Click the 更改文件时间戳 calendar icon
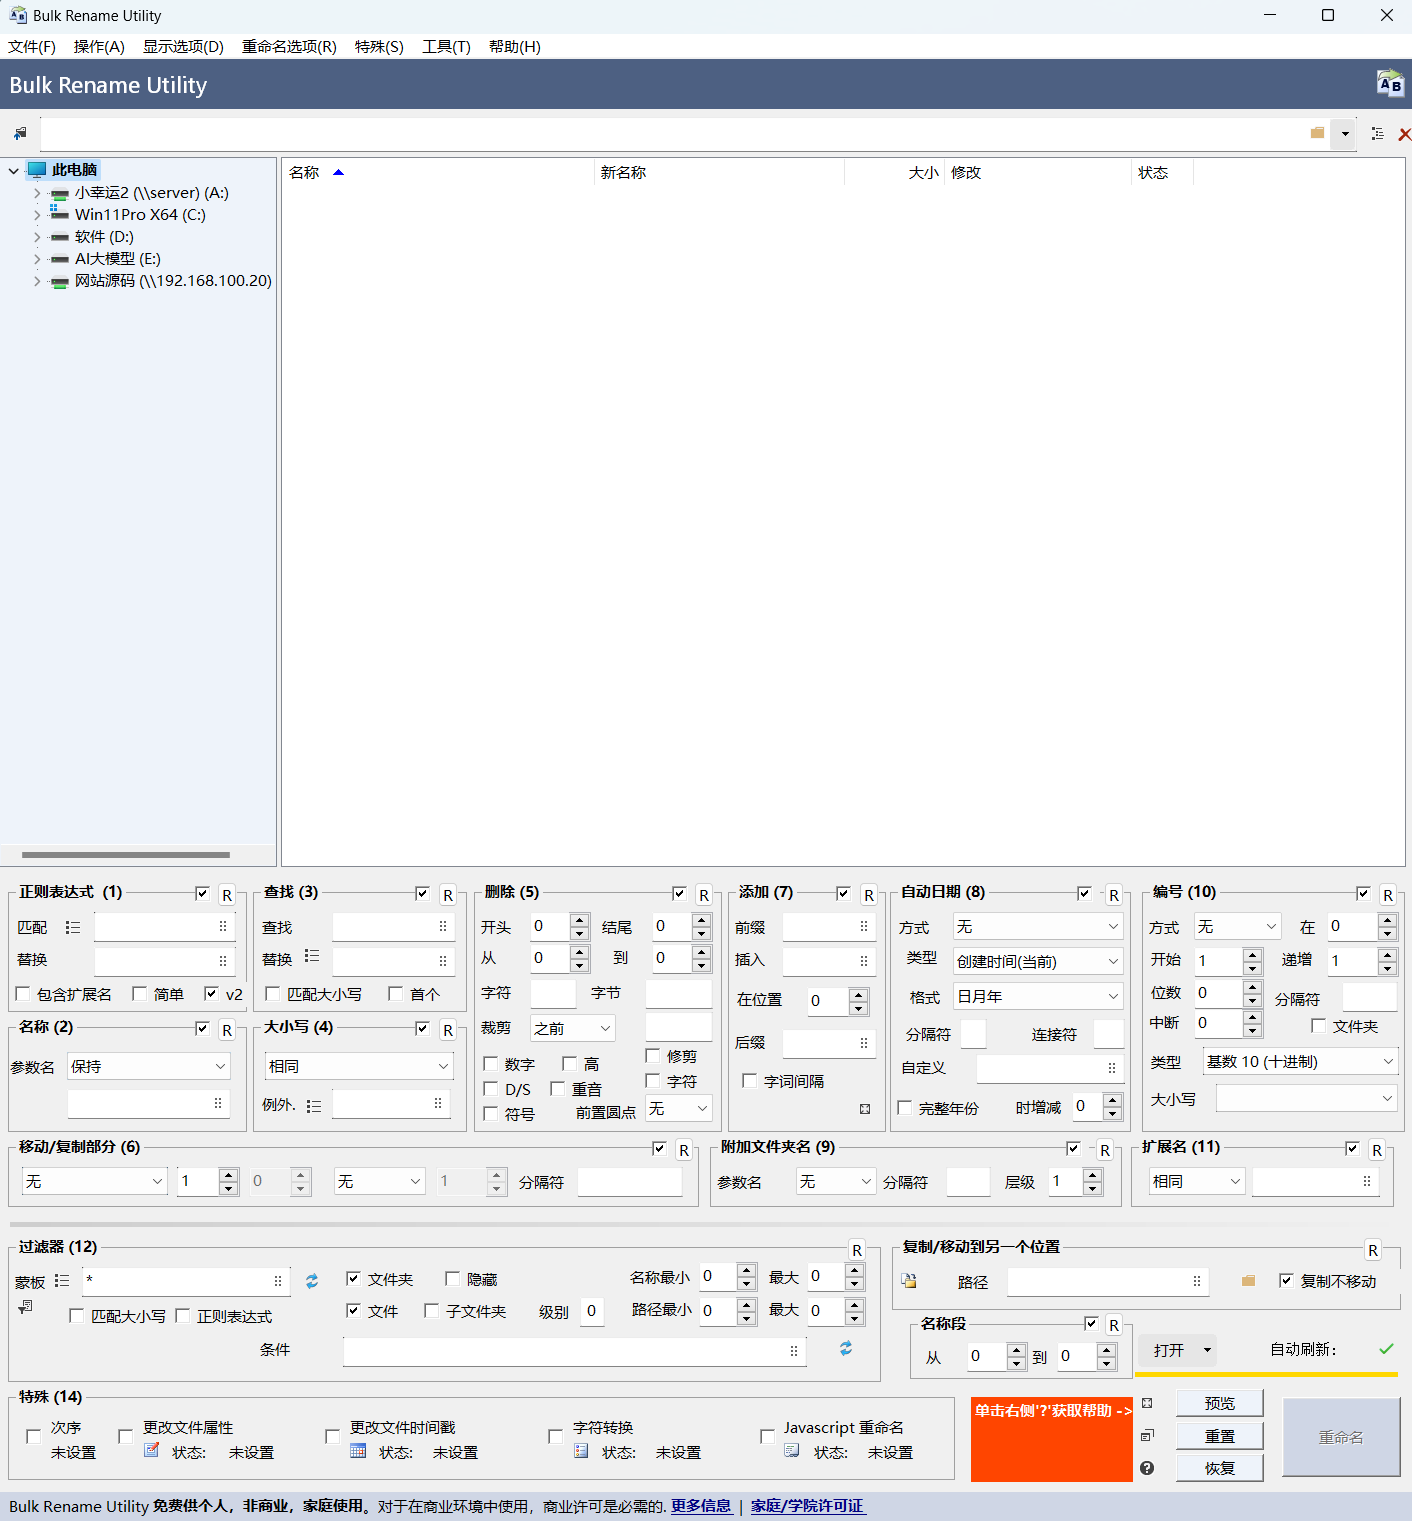1412x1521 pixels. click(x=358, y=1451)
